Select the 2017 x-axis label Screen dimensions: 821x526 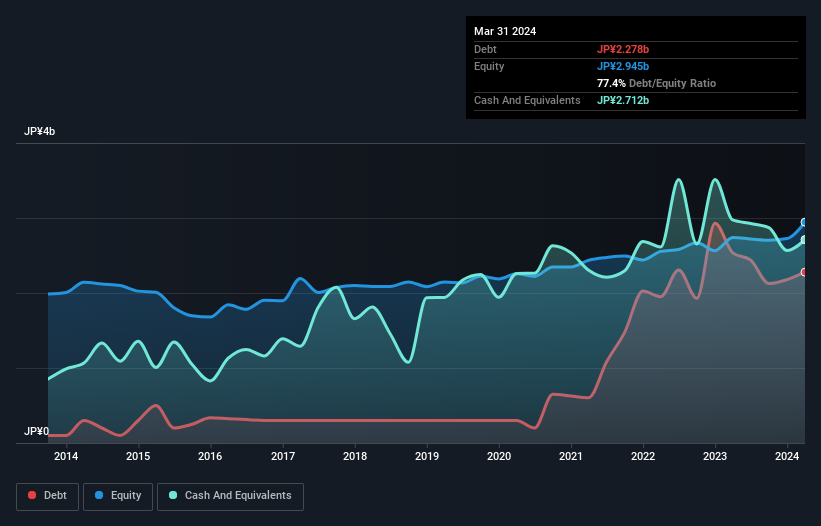283,457
